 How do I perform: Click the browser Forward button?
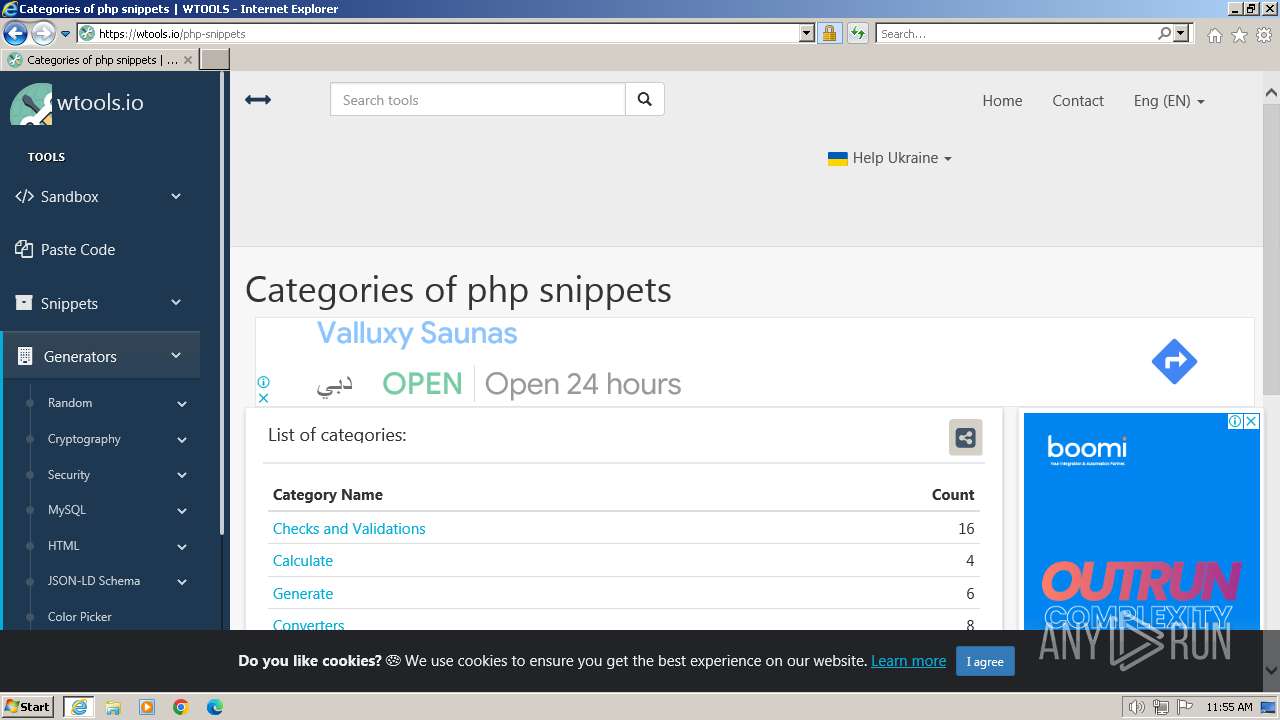[42, 34]
